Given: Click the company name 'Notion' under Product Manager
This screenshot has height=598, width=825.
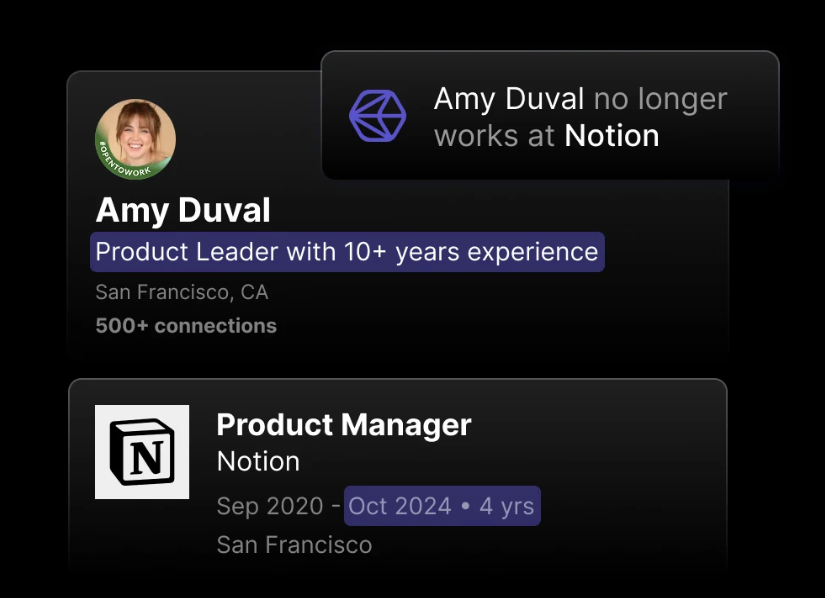Looking at the screenshot, I should click(x=258, y=461).
